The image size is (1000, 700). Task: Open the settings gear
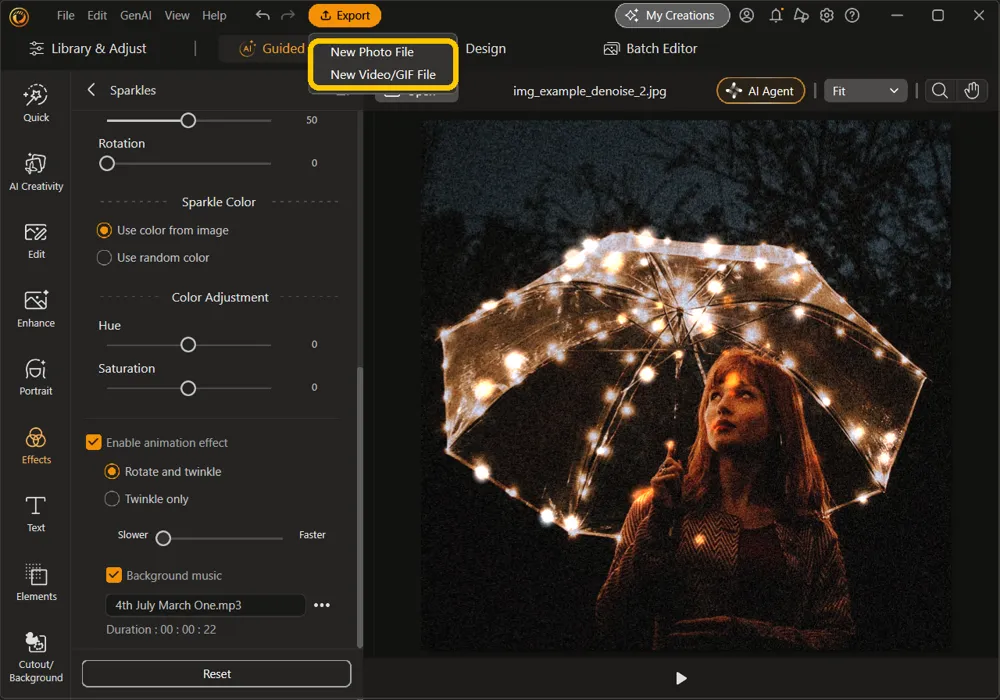pyautogui.click(x=827, y=15)
